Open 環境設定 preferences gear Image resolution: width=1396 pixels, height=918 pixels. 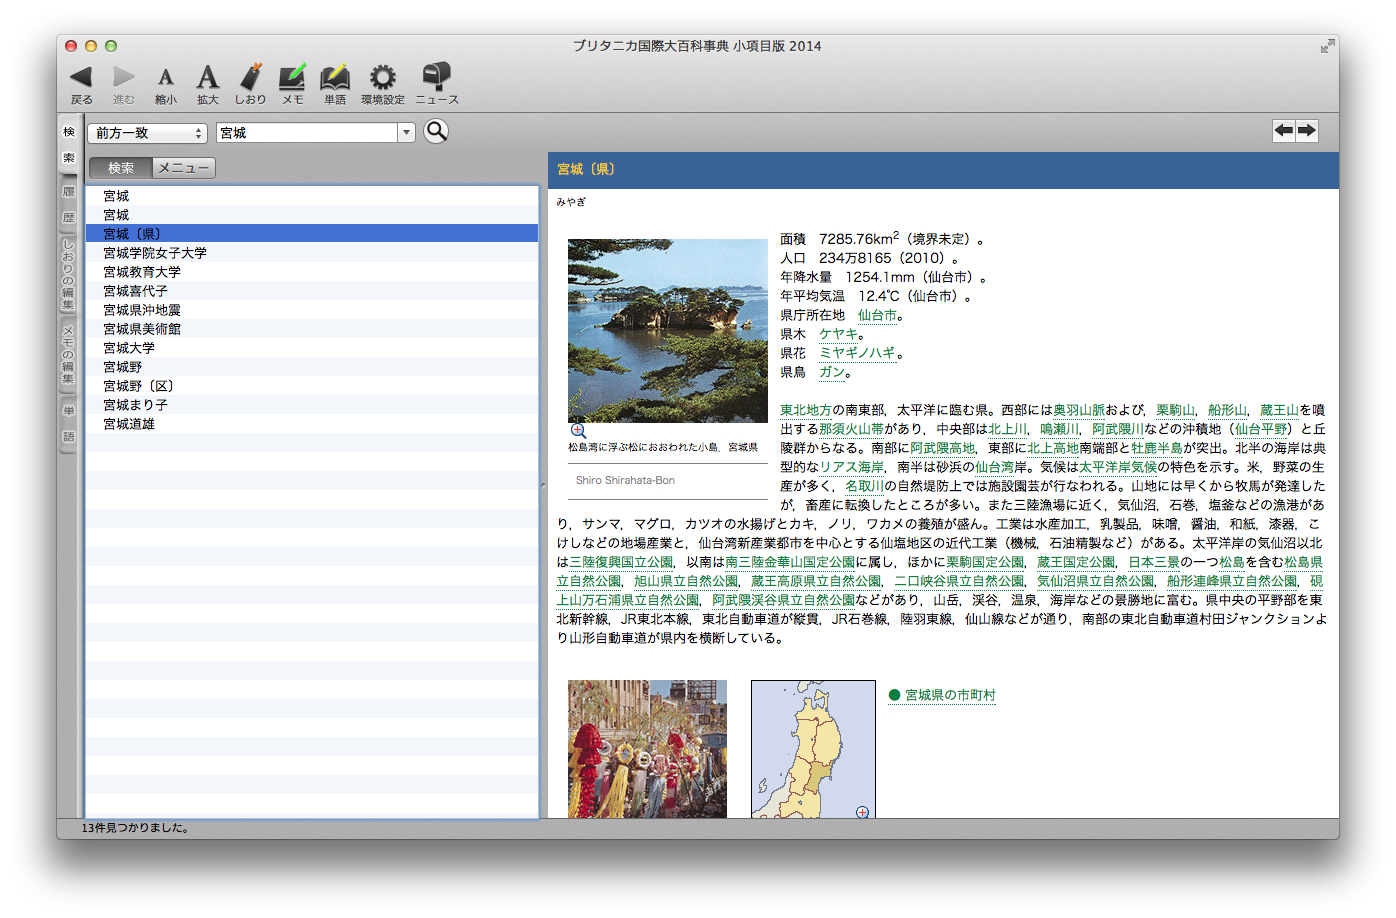pyautogui.click(x=383, y=78)
